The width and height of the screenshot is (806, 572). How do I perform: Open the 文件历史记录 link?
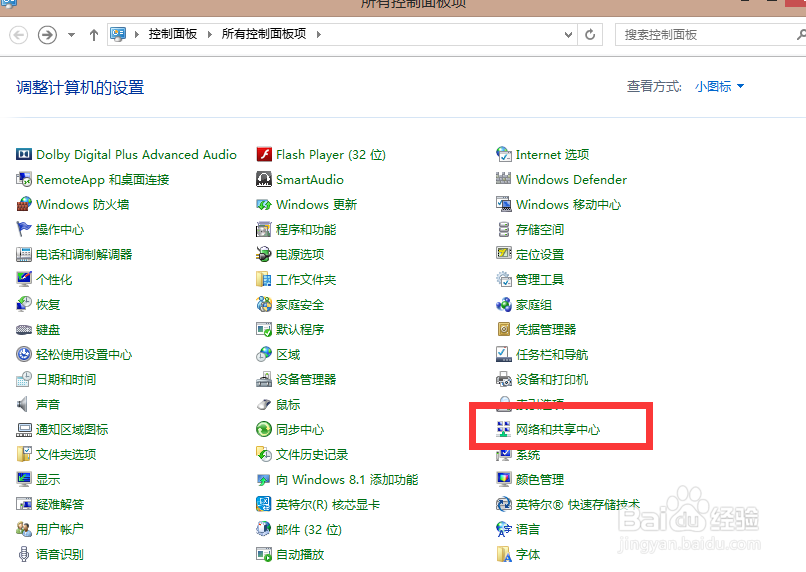(x=312, y=454)
